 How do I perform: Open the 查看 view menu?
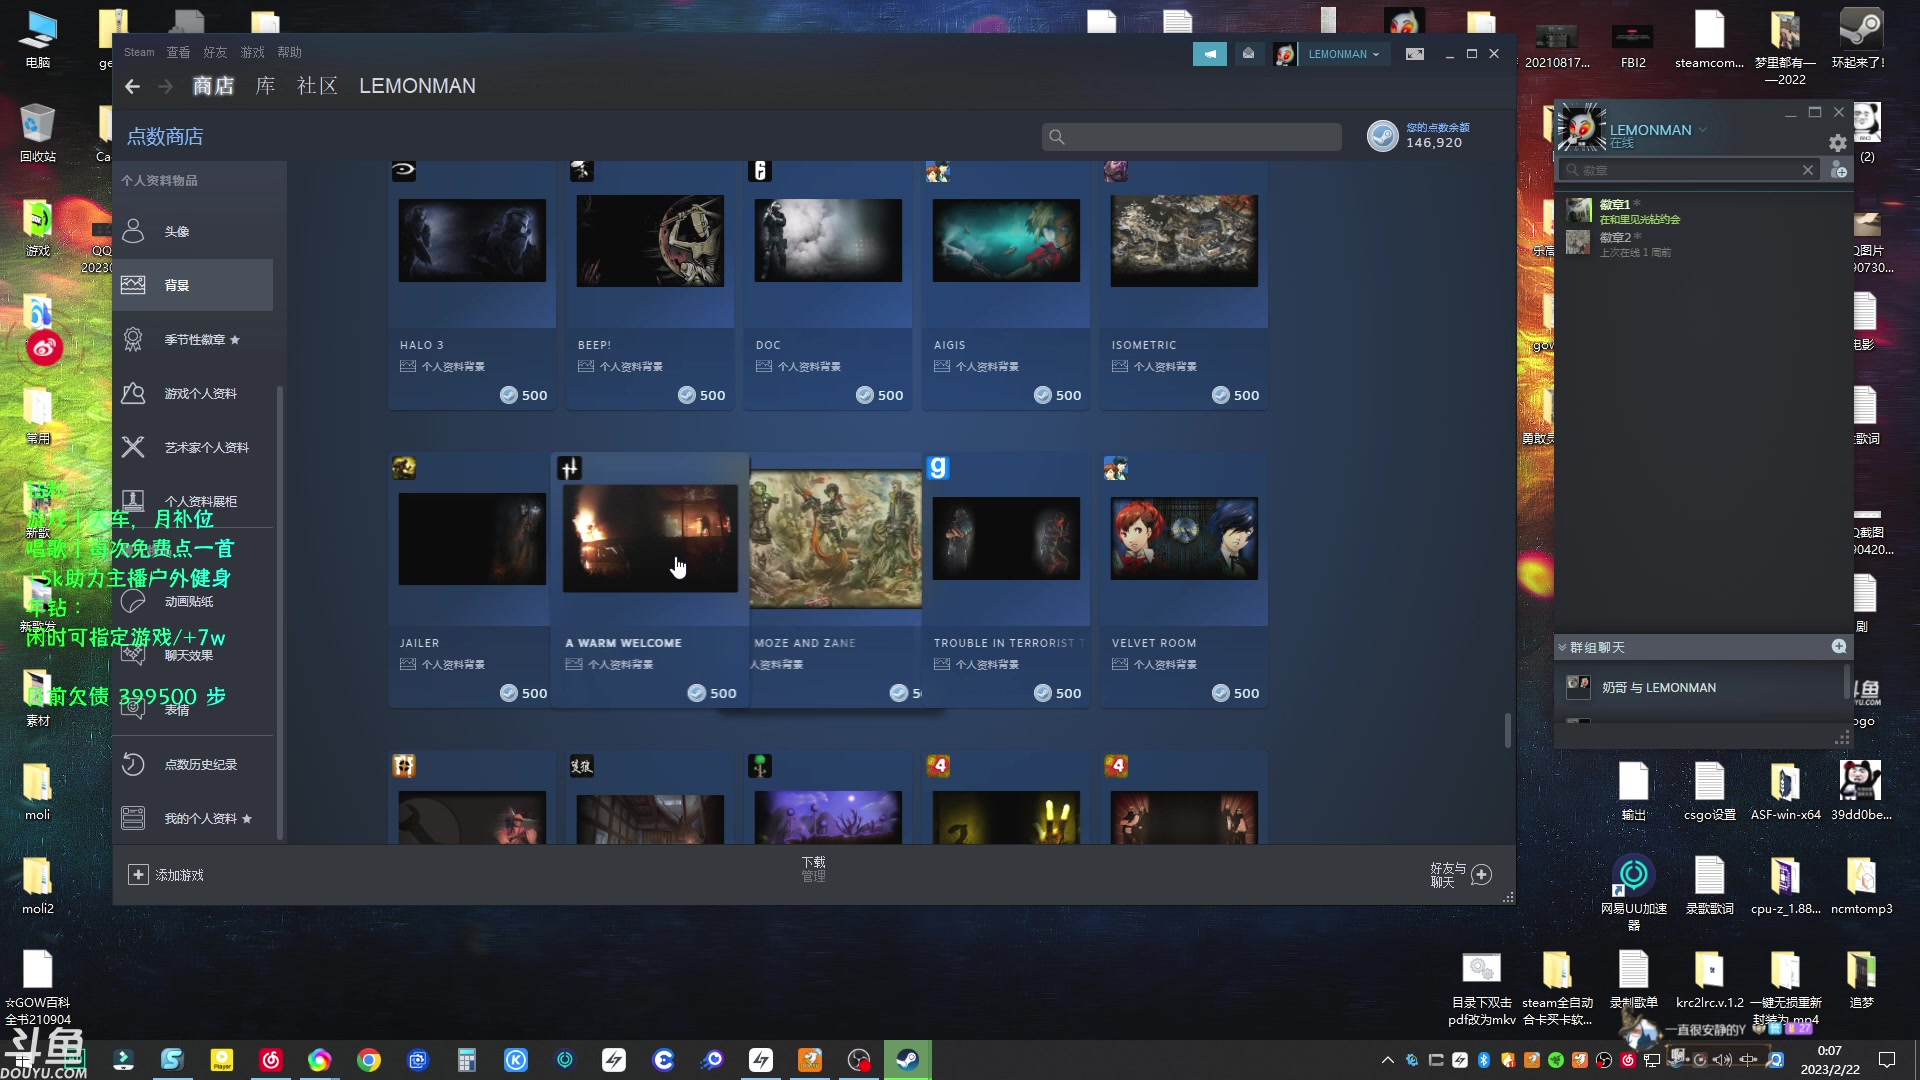click(178, 52)
